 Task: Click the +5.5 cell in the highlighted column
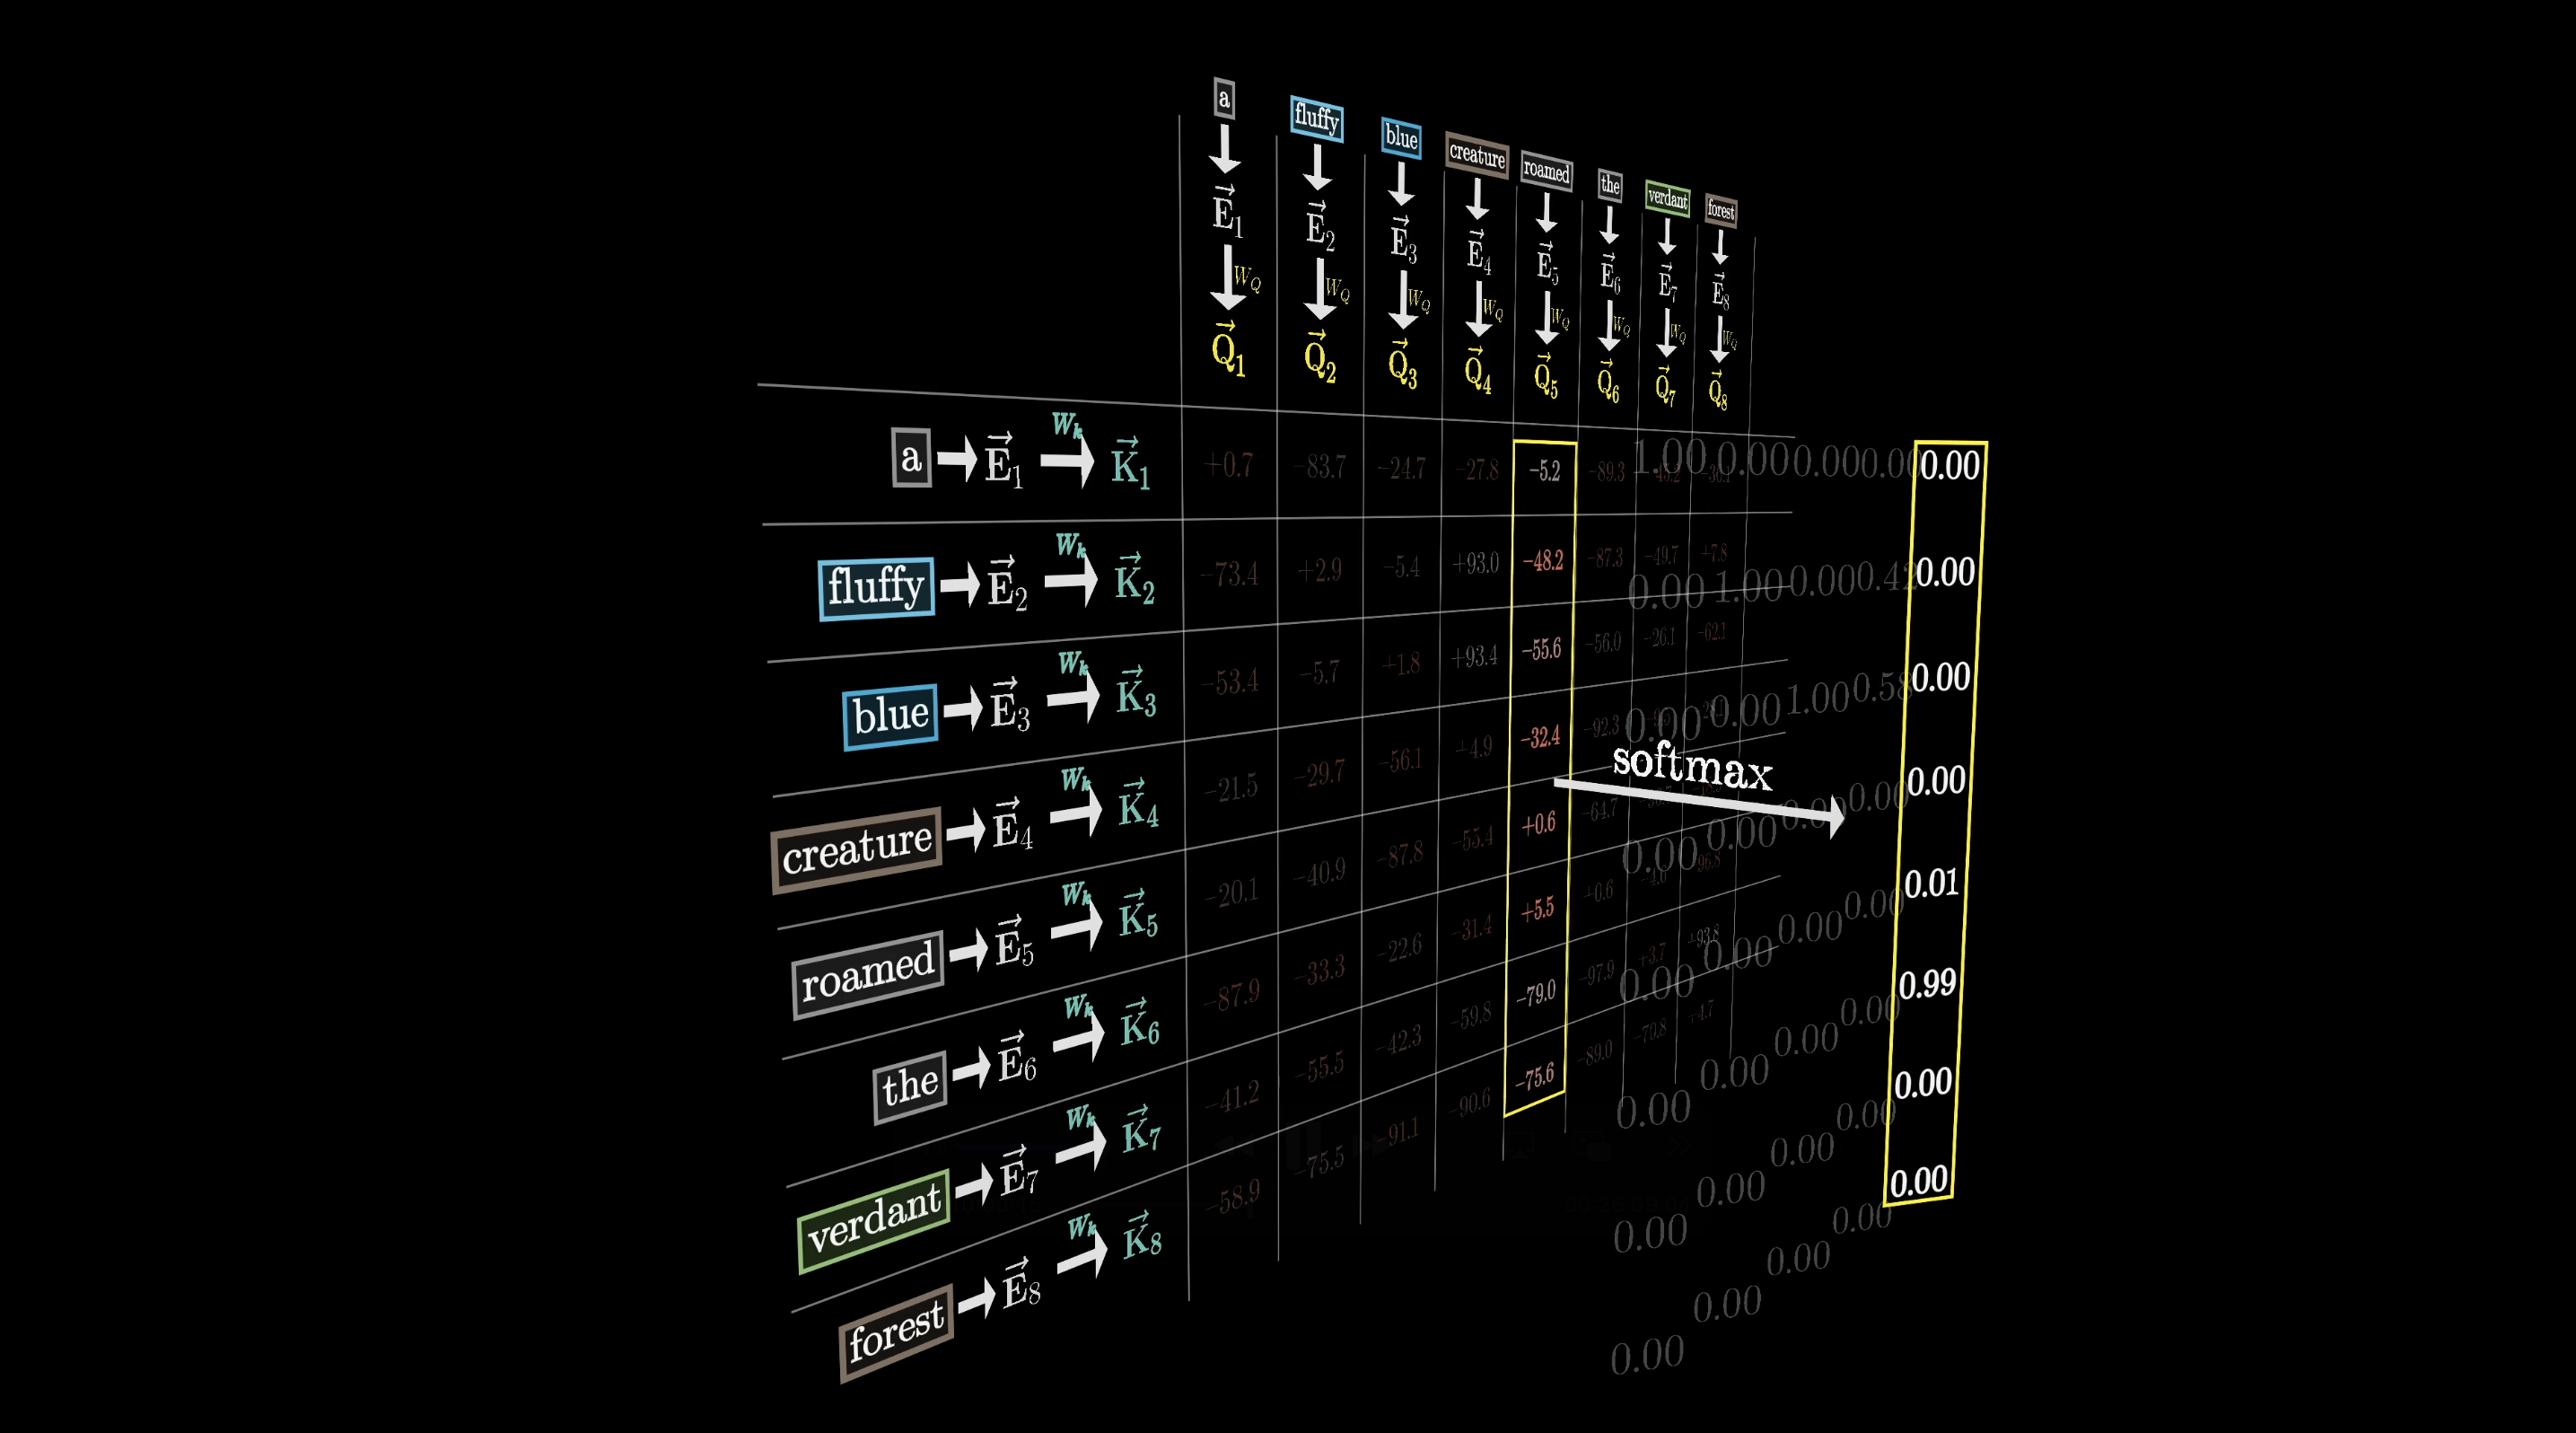pos(1538,909)
